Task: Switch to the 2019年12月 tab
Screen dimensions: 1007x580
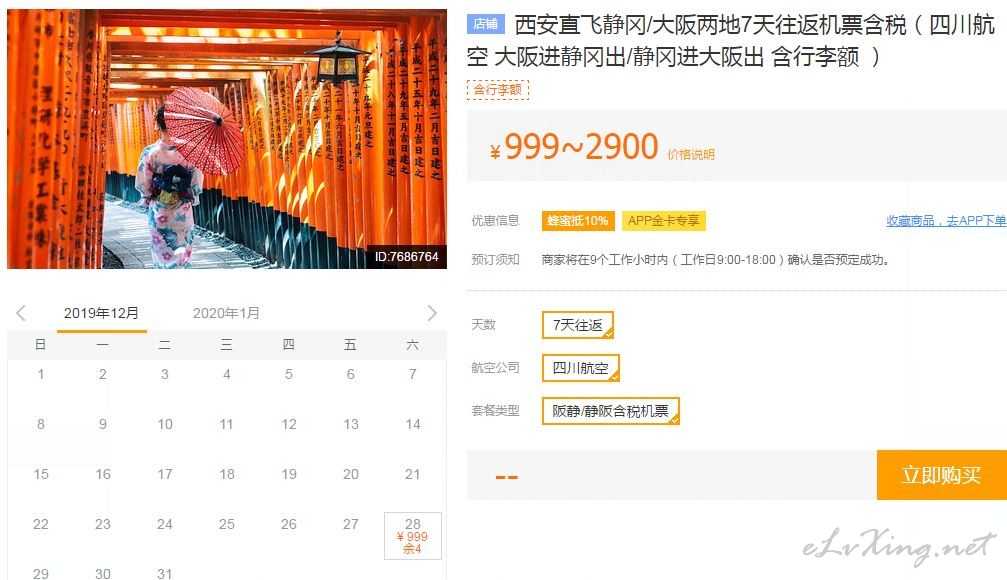Action: point(101,313)
